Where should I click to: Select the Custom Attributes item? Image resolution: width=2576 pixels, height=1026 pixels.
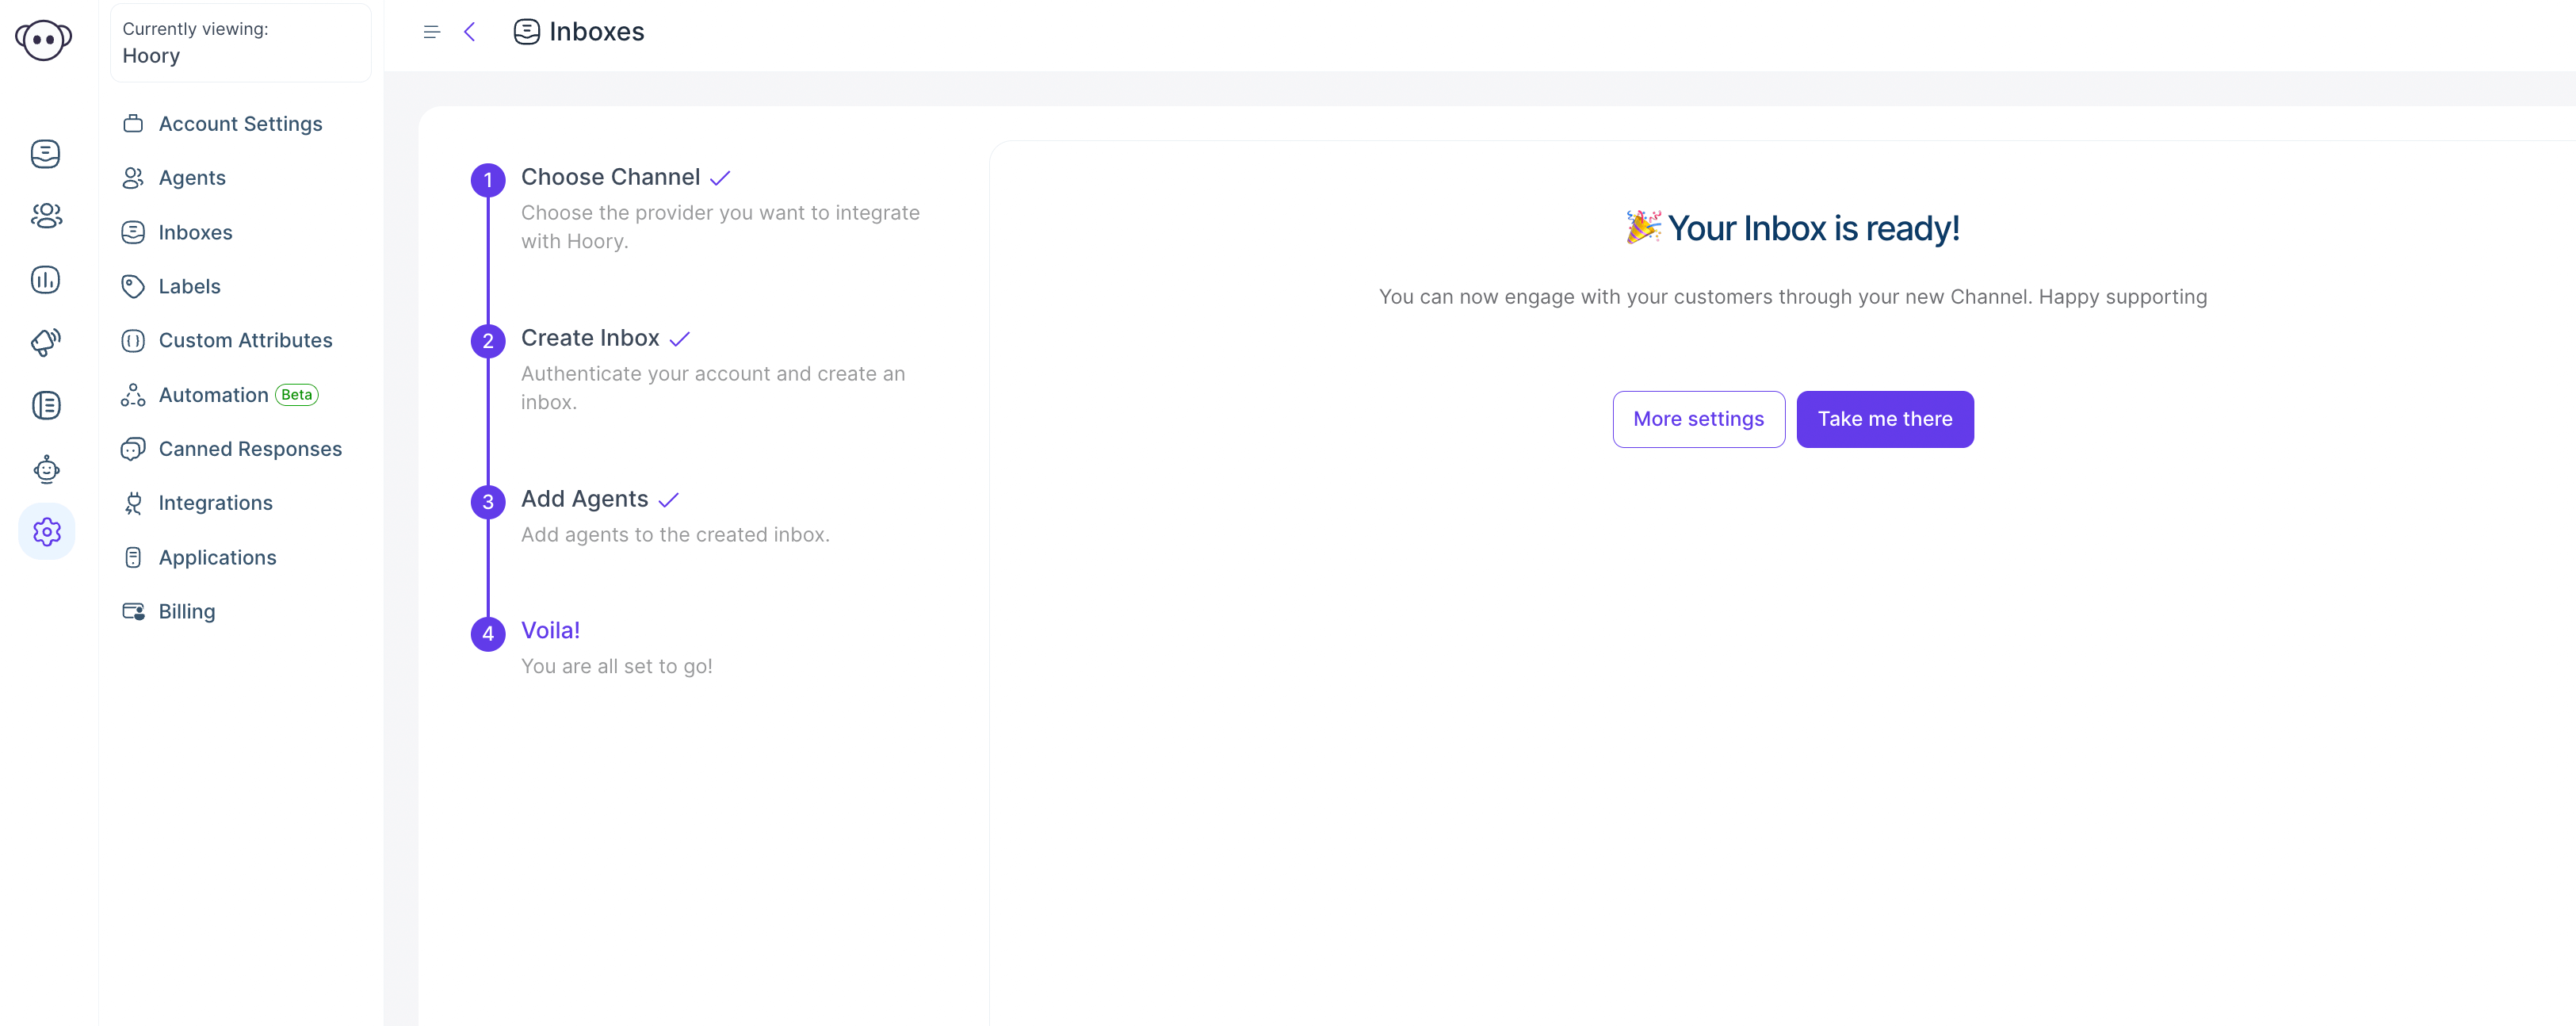(x=245, y=339)
